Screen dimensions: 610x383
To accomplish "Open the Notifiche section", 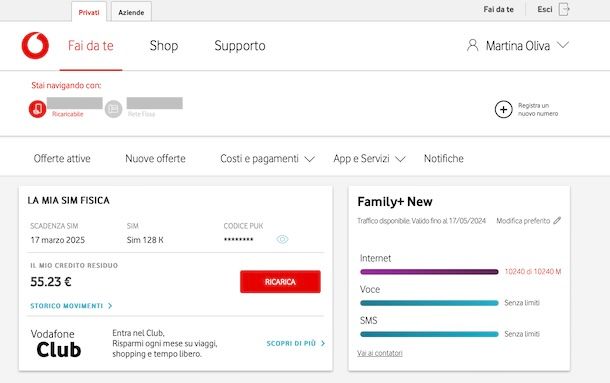I will 443,158.
